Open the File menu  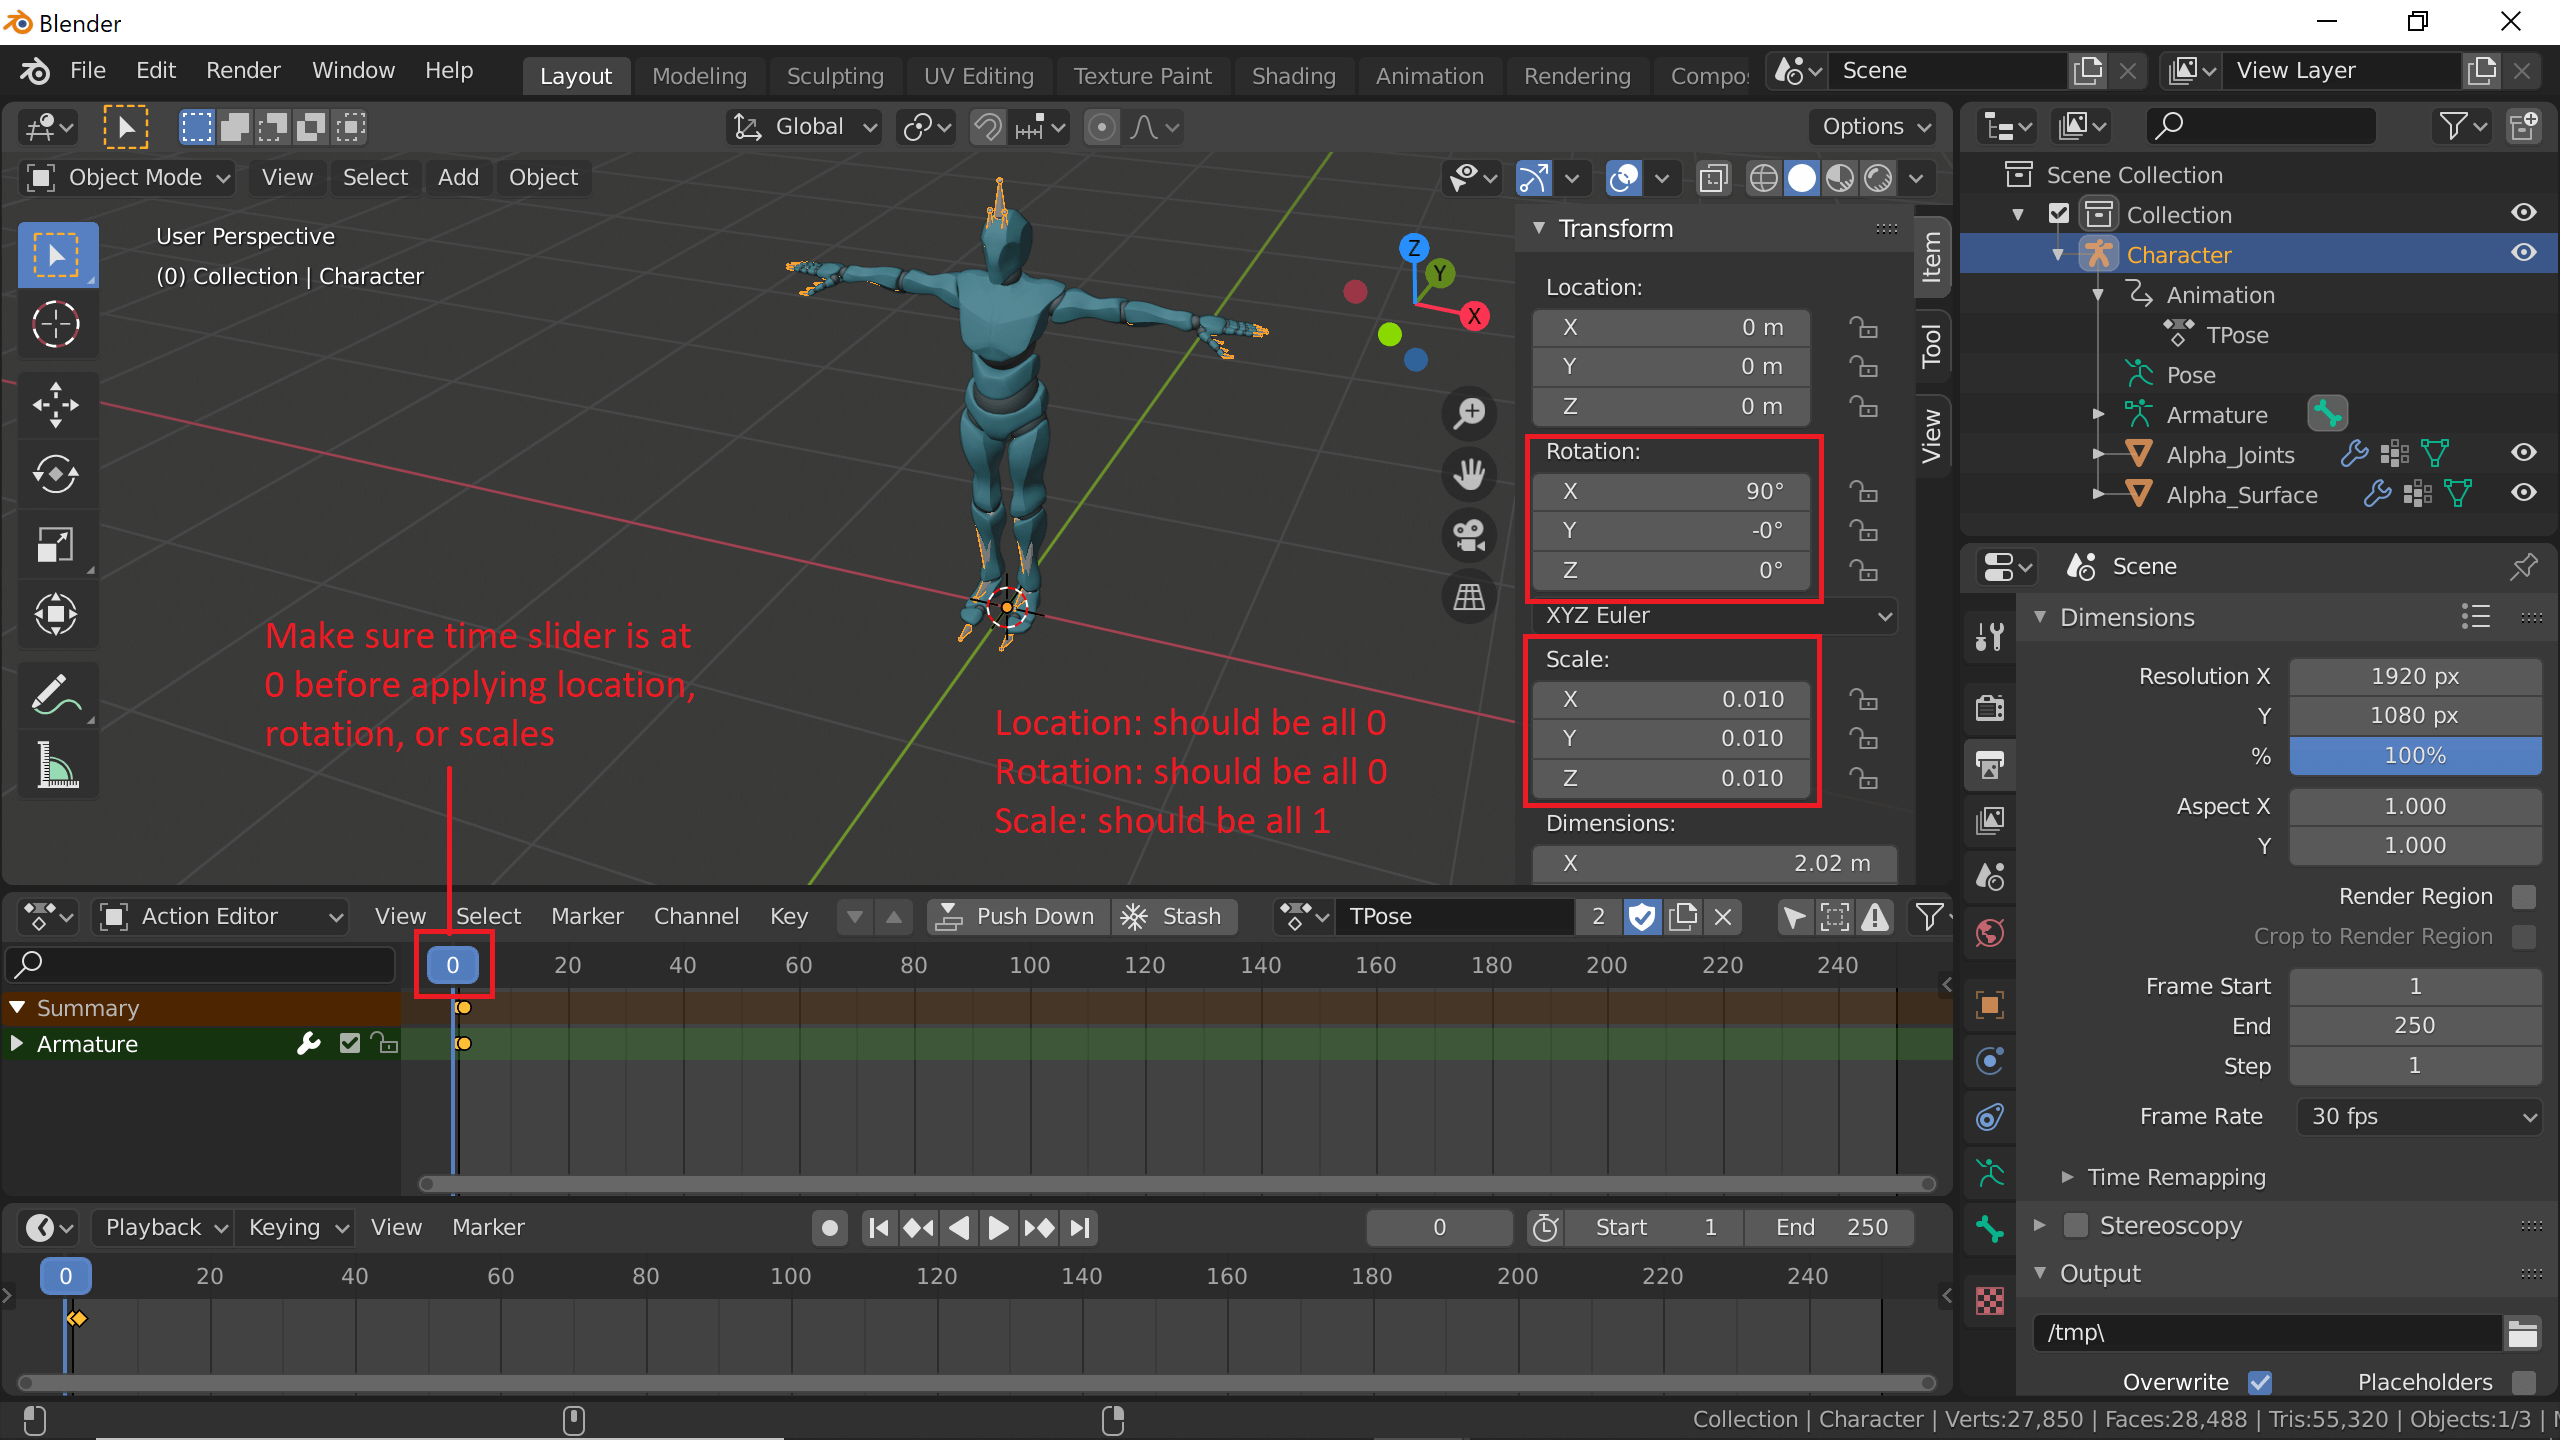coord(88,71)
